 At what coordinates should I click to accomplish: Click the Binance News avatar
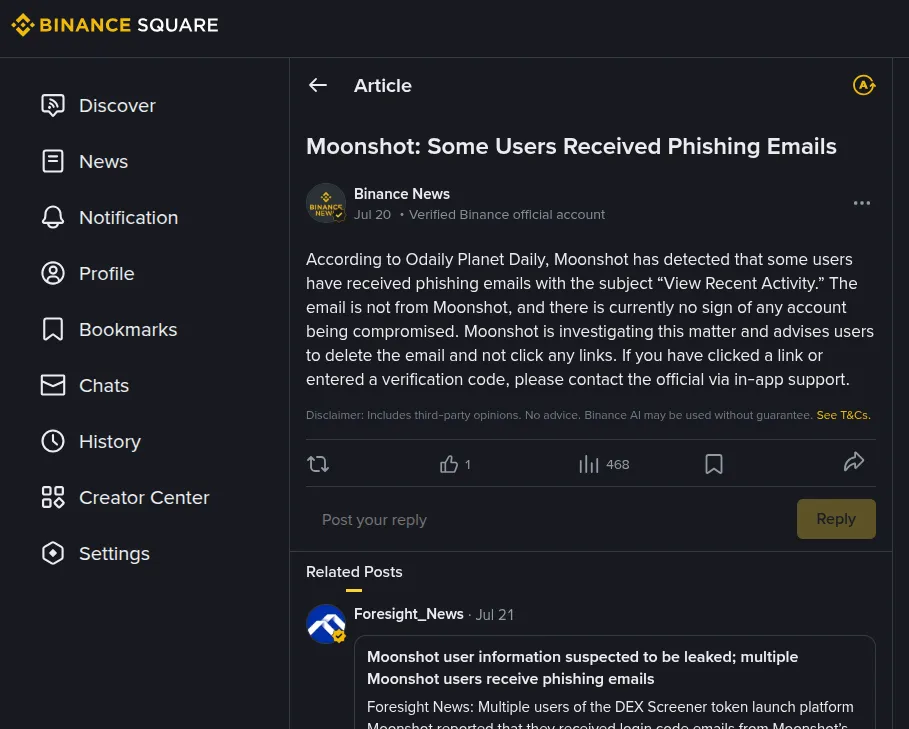click(326, 203)
